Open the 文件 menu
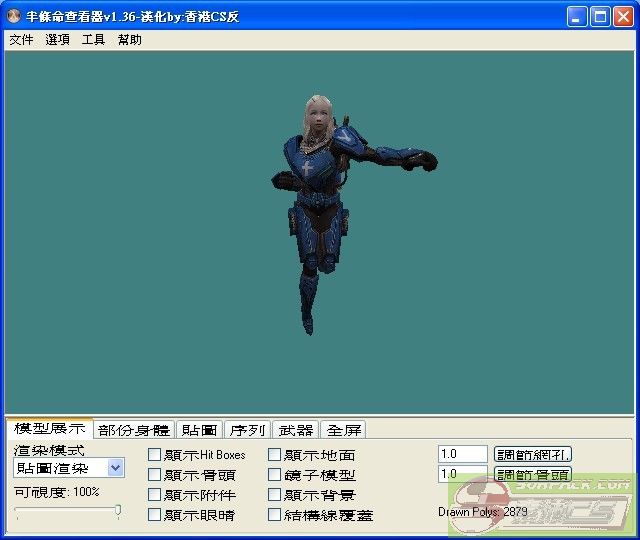Viewport: 640px width, 540px height. point(21,40)
